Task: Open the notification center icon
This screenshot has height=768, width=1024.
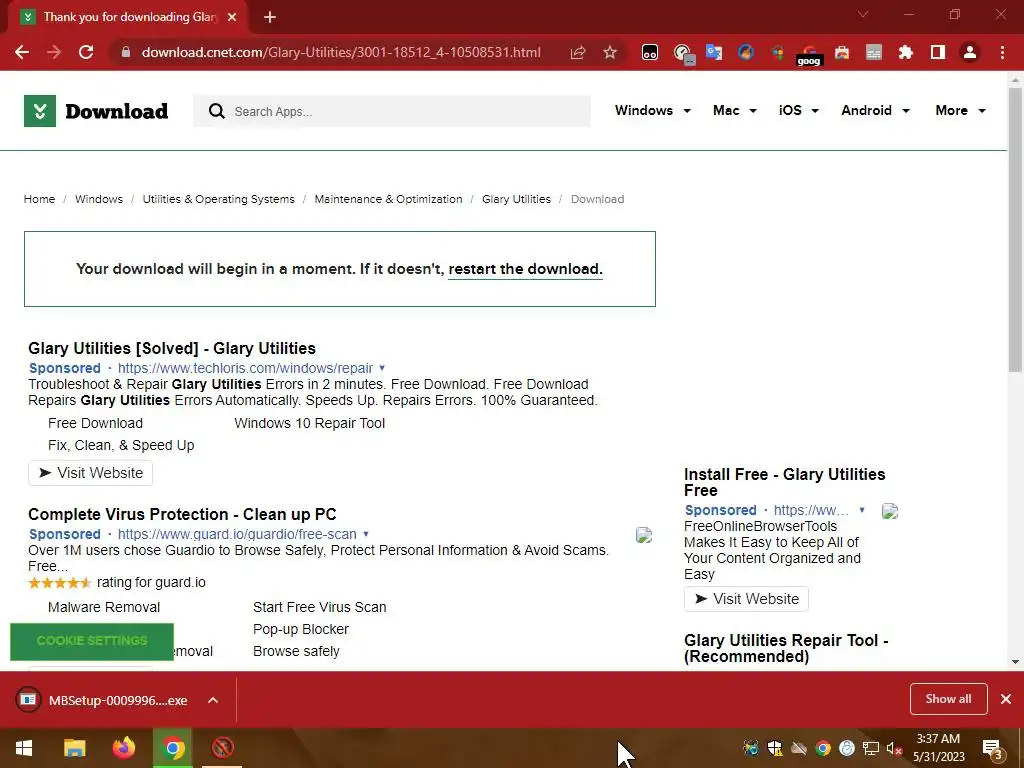Action: (992, 748)
